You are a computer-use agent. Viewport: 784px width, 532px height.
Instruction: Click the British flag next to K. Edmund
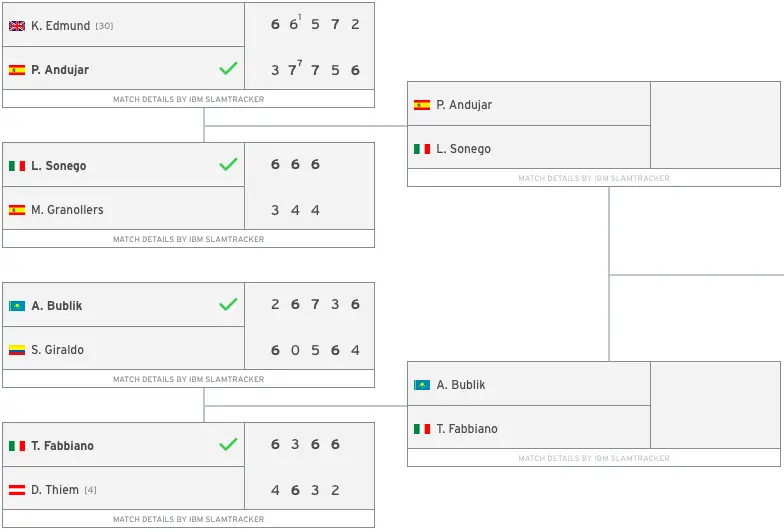coord(17,26)
